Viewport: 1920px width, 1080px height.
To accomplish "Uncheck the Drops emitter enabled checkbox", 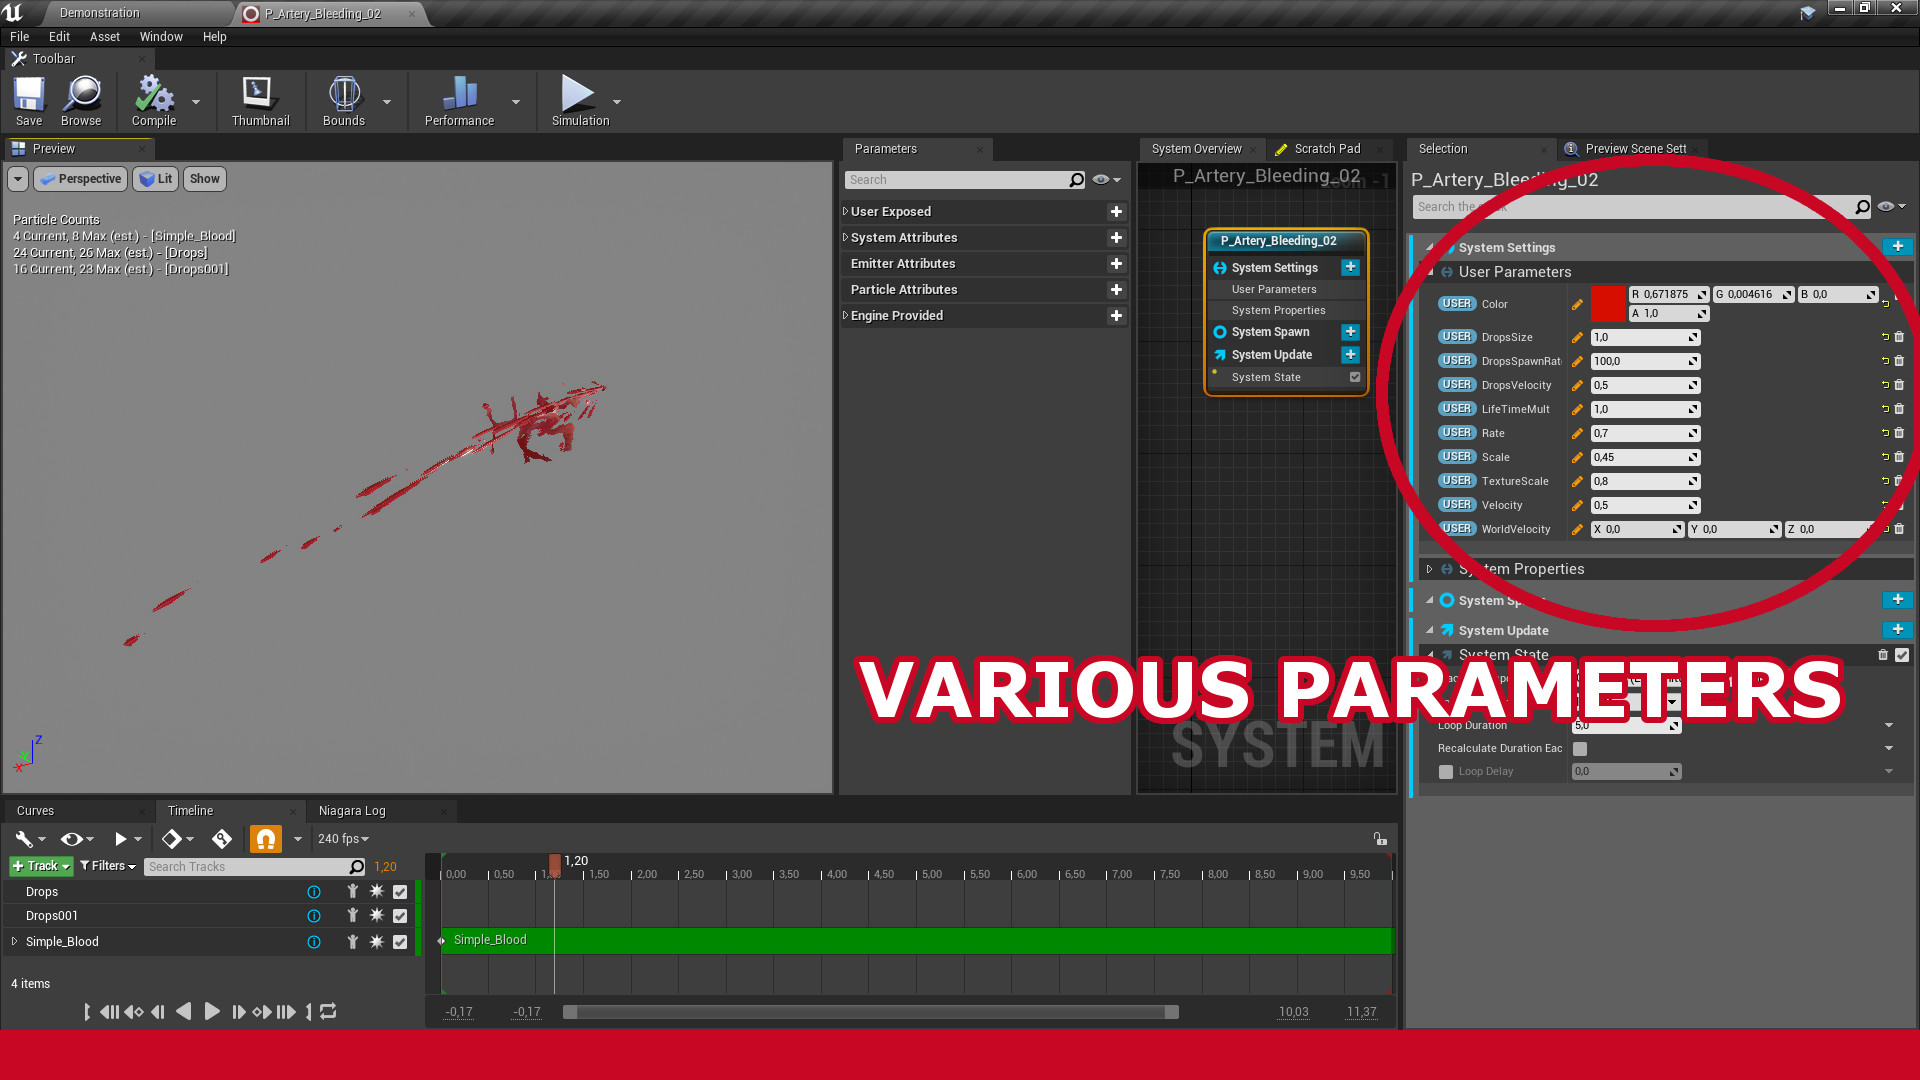I will pyautogui.click(x=400, y=892).
